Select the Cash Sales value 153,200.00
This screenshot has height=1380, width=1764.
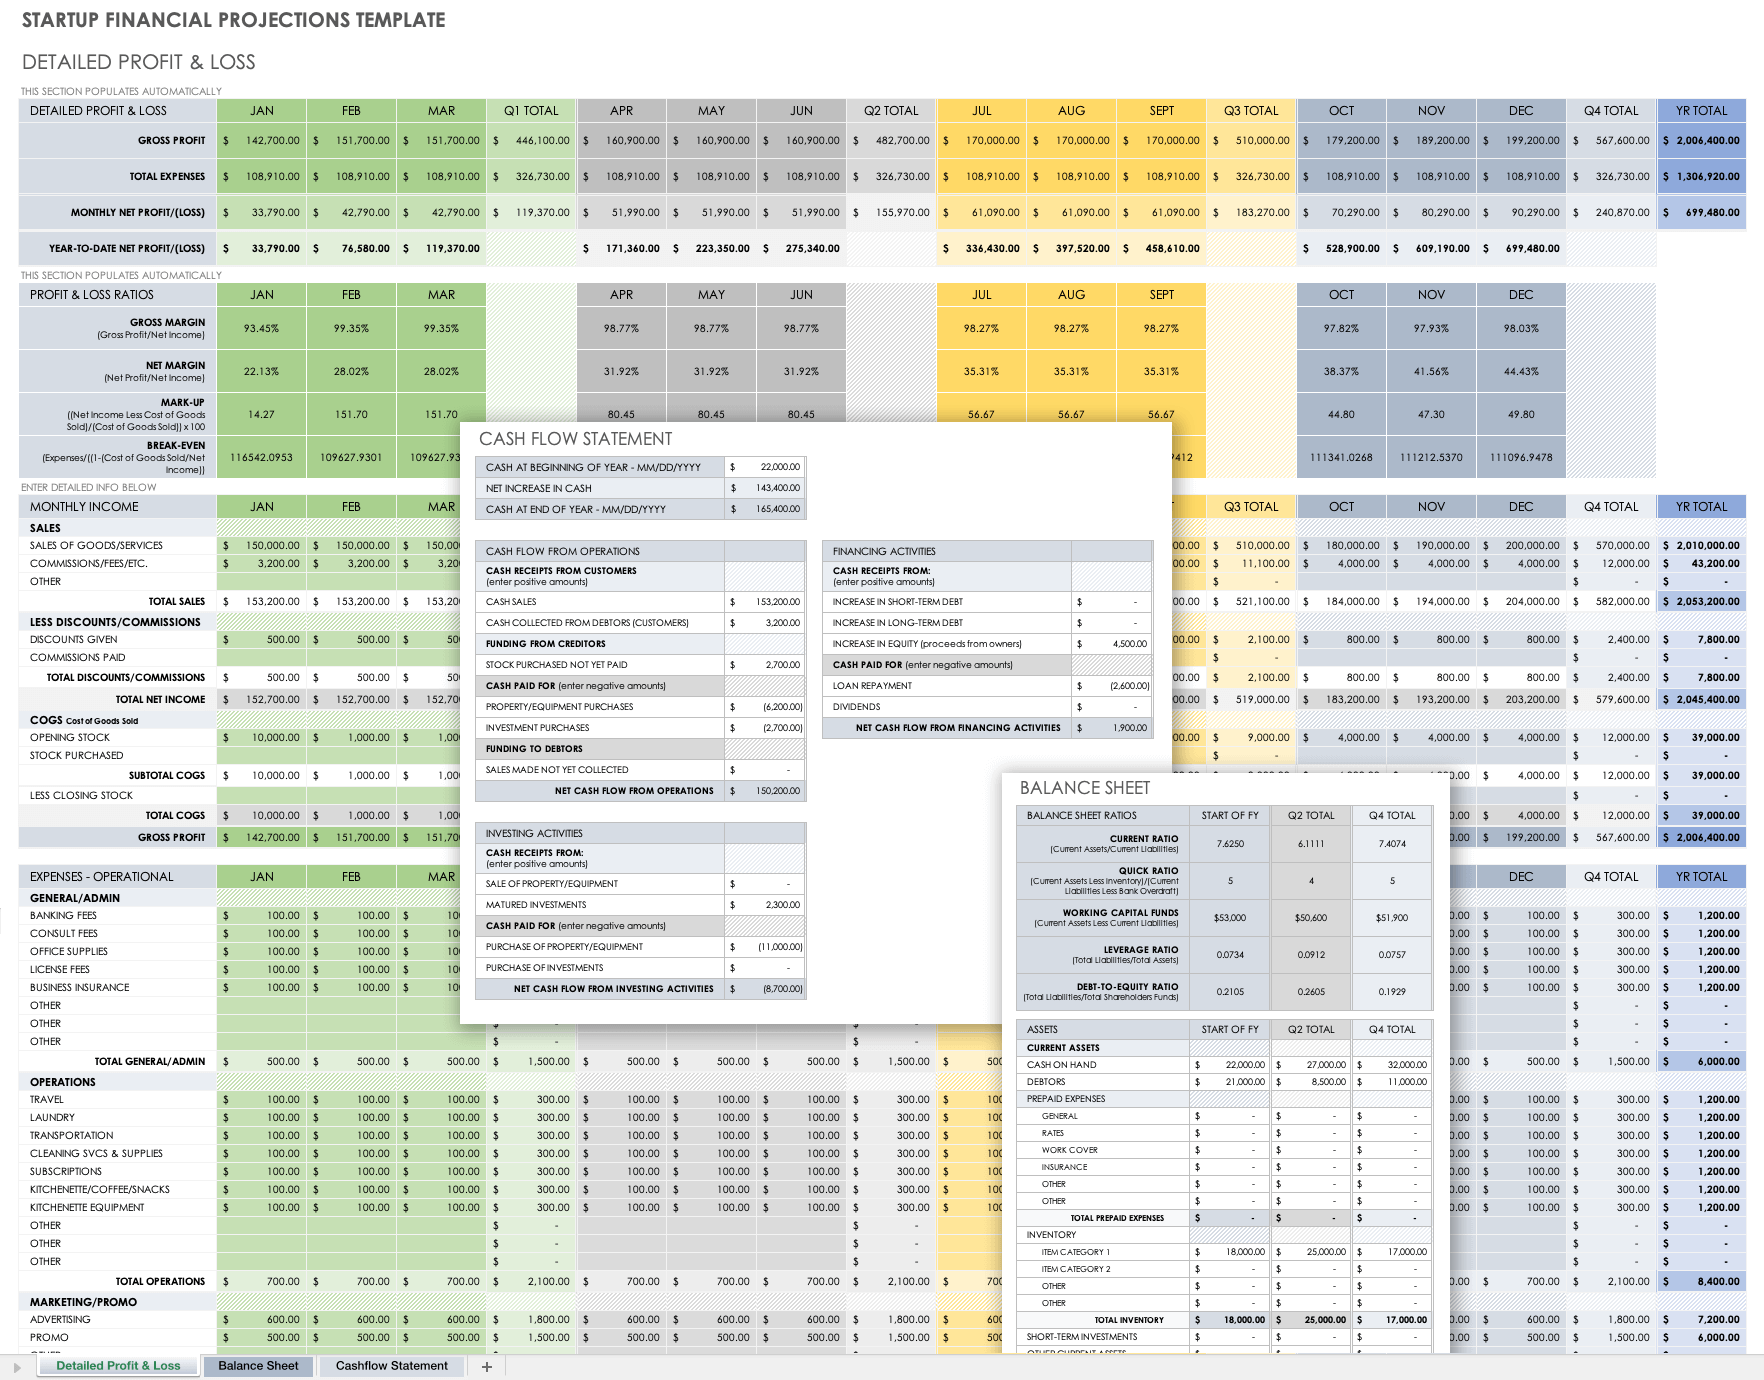tap(765, 602)
